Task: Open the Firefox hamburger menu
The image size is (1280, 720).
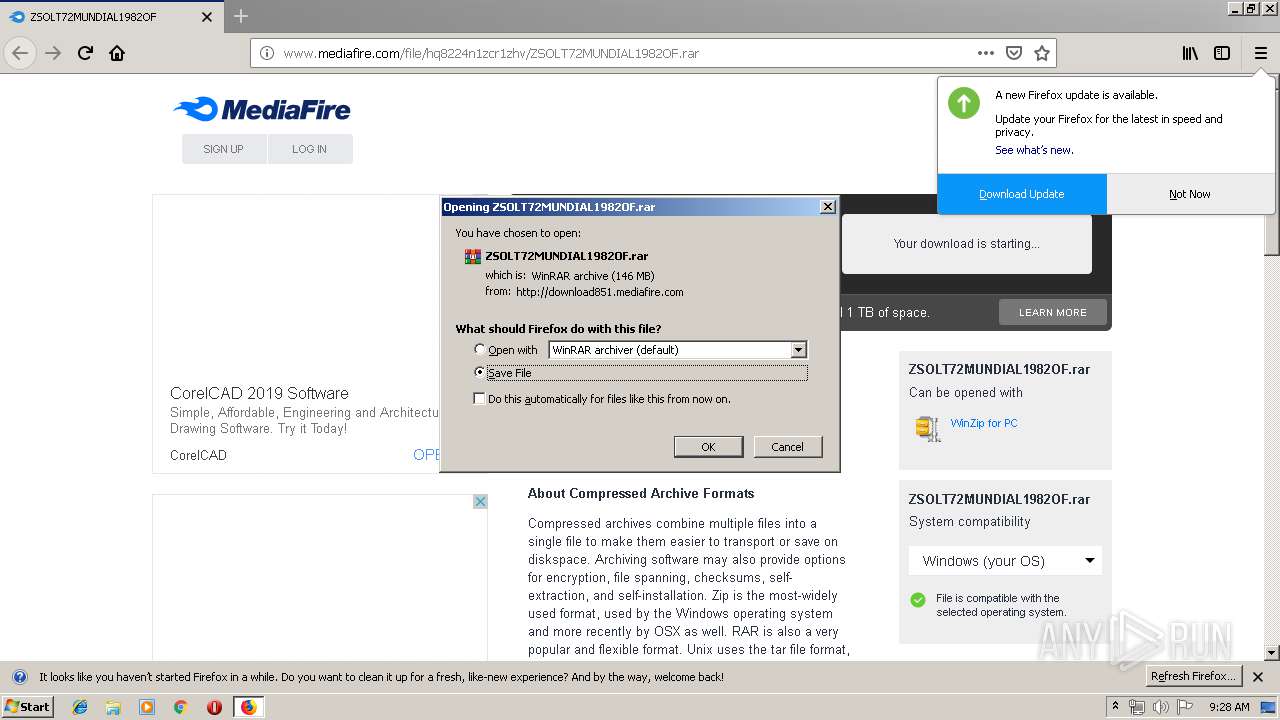Action: [x=1260, y=53]
